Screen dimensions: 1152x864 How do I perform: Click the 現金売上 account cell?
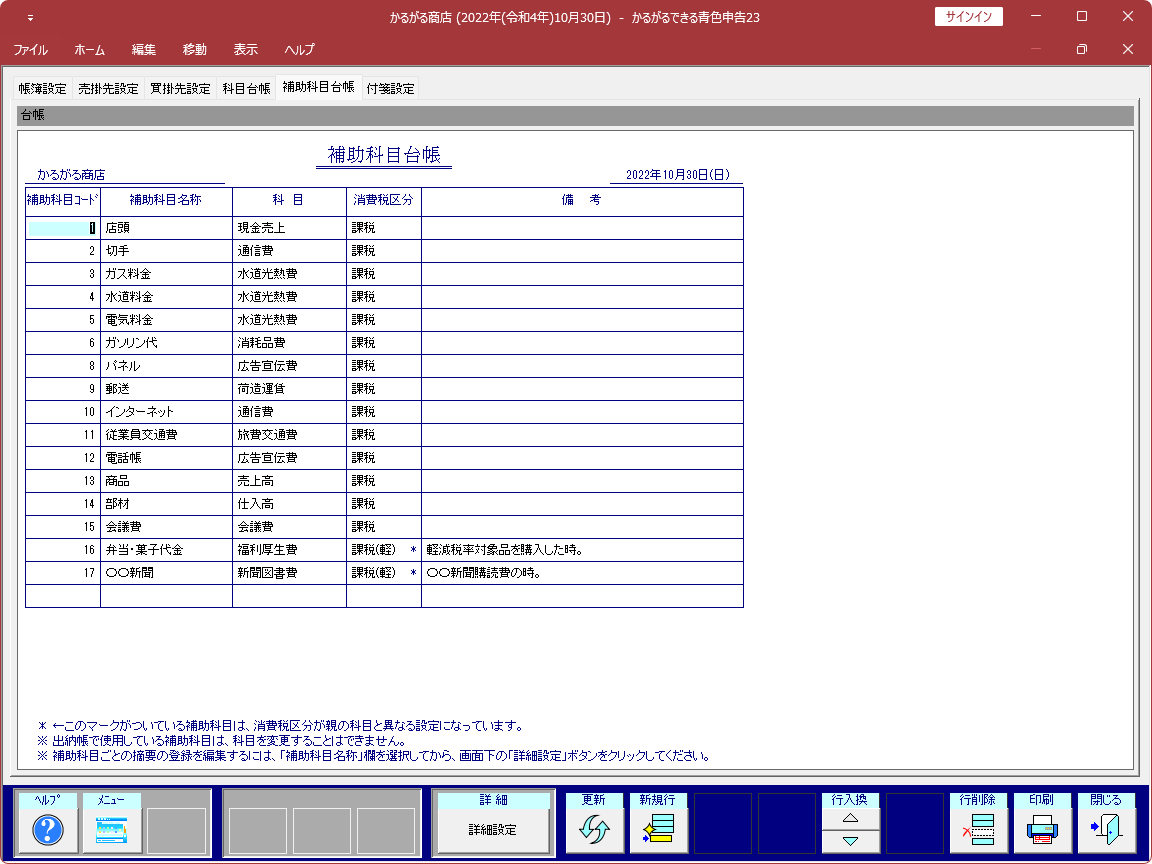tap(289, 228)
